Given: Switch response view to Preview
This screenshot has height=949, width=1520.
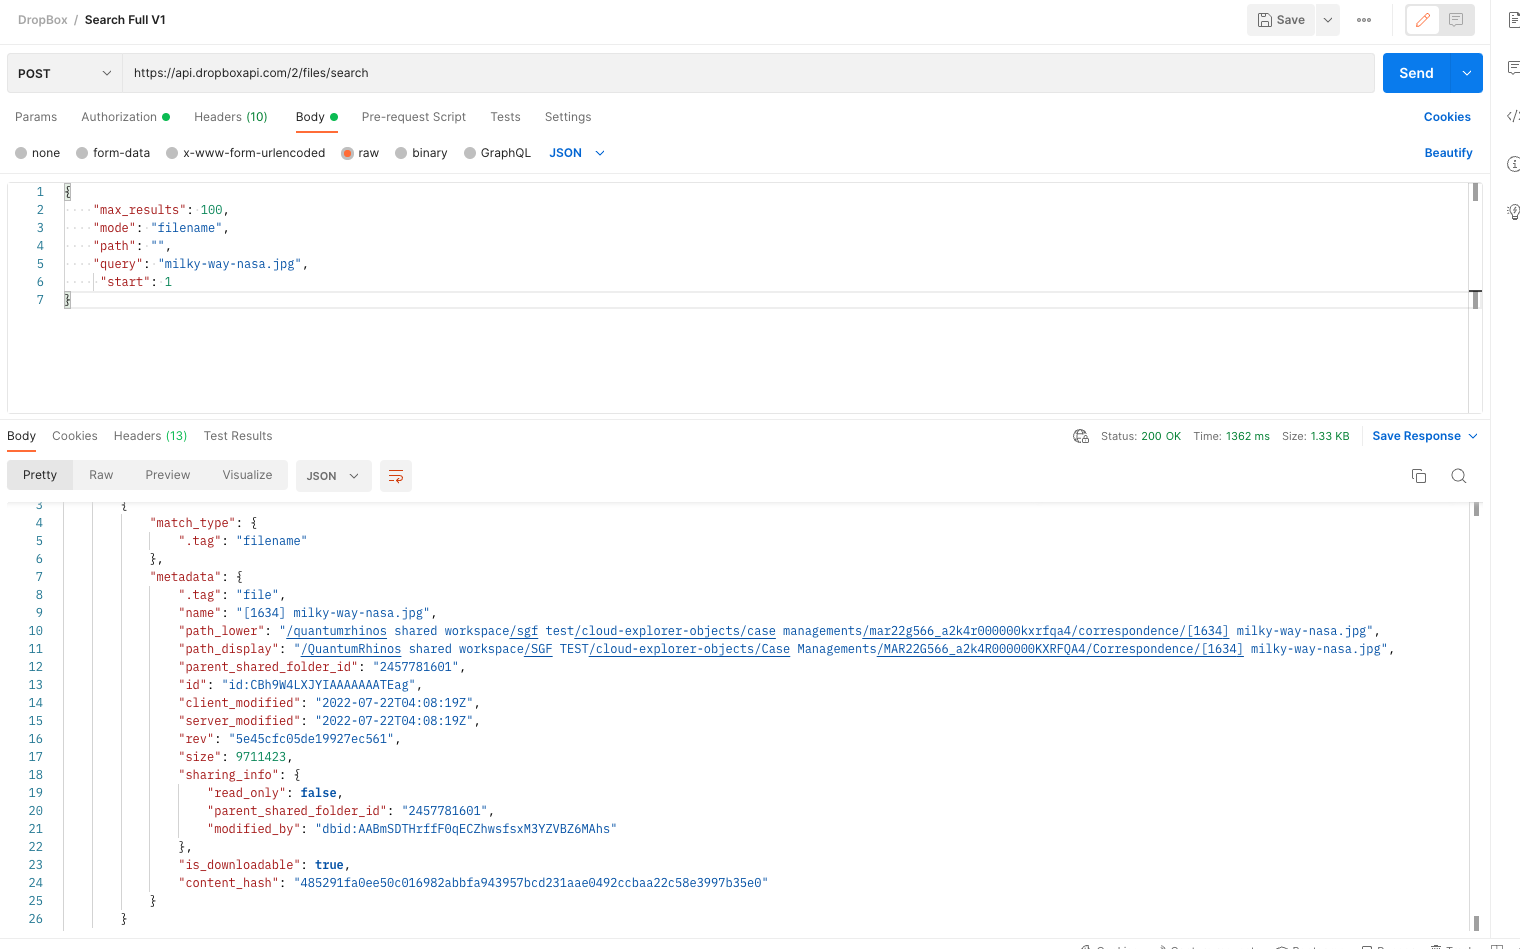Looking at the screenshot, I should [167, 475].
